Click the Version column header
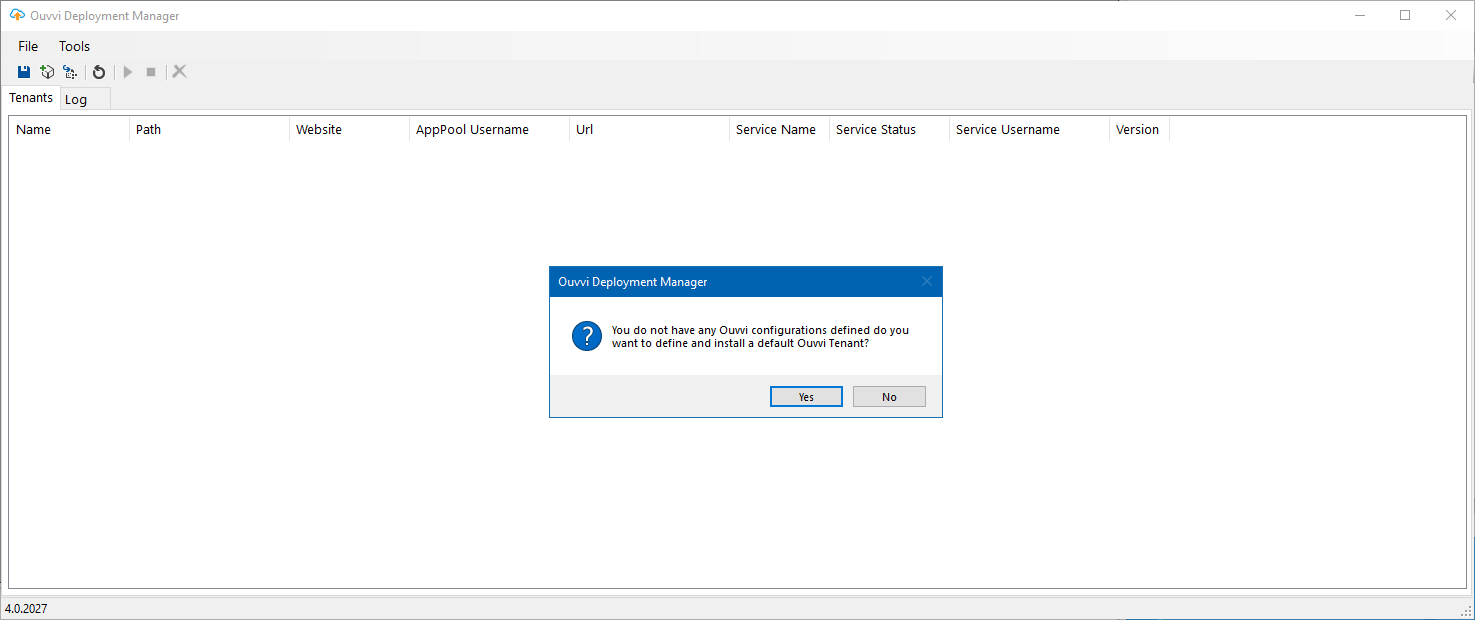The width and height of the screenshot is (1475, 620). tap(1139, 129)
